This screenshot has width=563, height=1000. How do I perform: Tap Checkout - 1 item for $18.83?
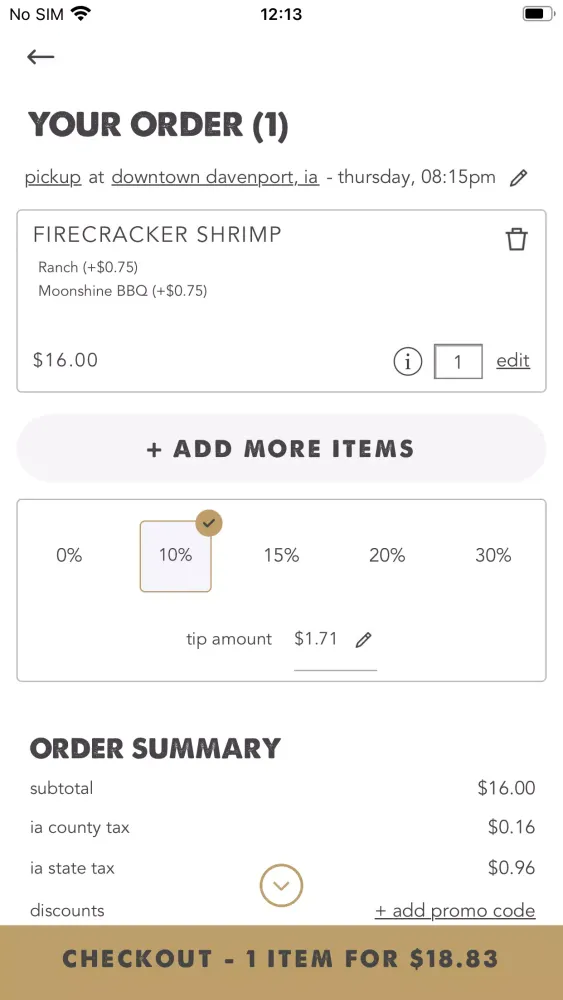281,959
